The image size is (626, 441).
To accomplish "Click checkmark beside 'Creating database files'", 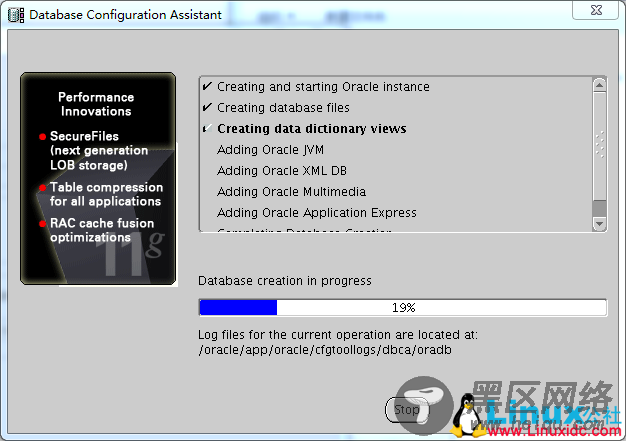I will 207,107.
